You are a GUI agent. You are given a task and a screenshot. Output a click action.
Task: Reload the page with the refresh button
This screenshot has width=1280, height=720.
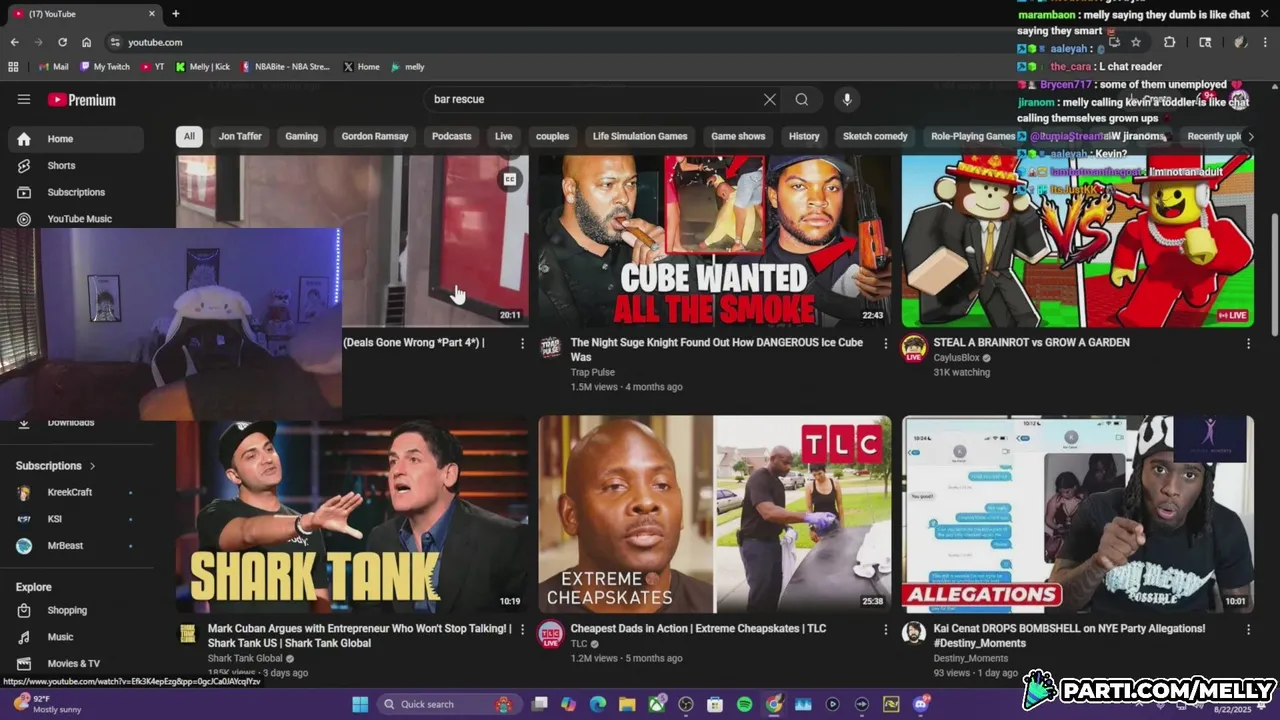click(x=62, y=42)
